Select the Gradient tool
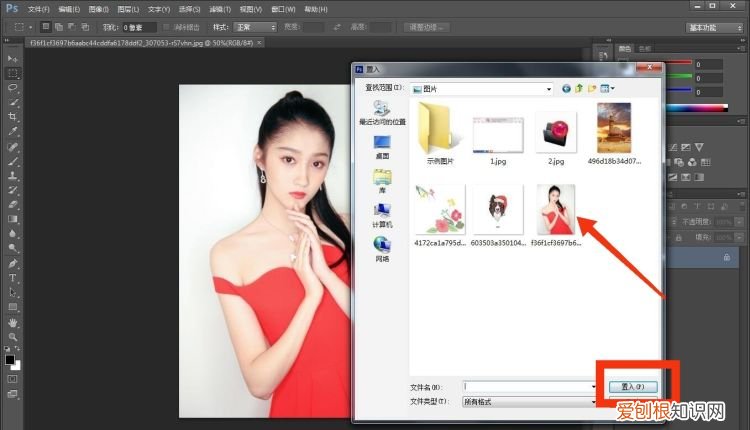This screenshot has height=430, width=750. click(x=12, y=219)
